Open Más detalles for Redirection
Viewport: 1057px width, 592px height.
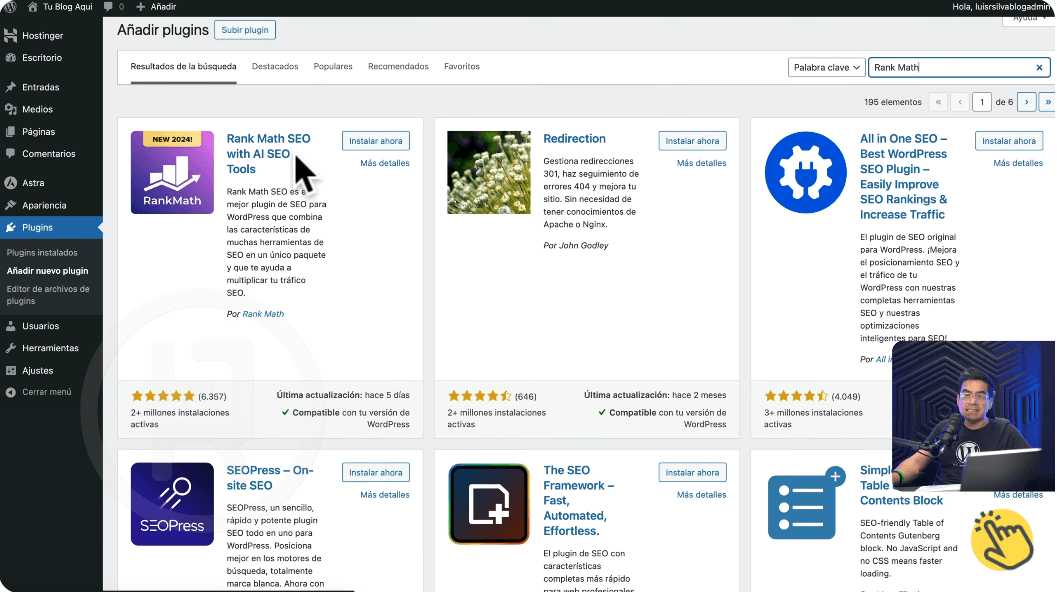tap(702, 163)
